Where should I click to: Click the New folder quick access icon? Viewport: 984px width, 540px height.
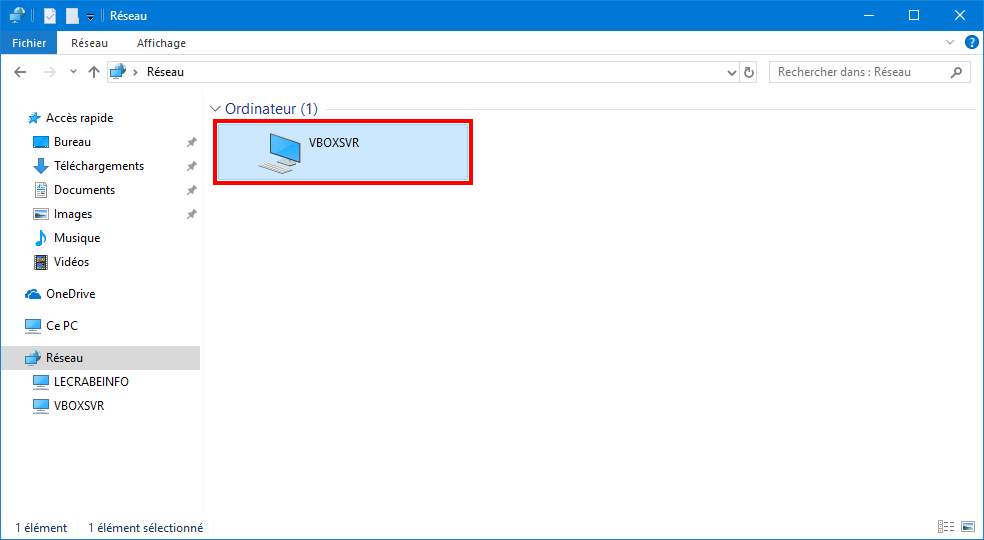pos(73,16)
